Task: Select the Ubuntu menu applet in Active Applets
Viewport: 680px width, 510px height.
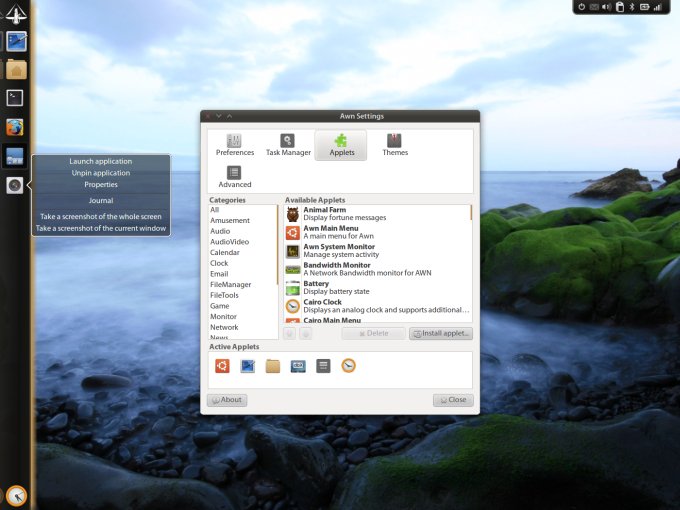Action: (x=222, y=366)
